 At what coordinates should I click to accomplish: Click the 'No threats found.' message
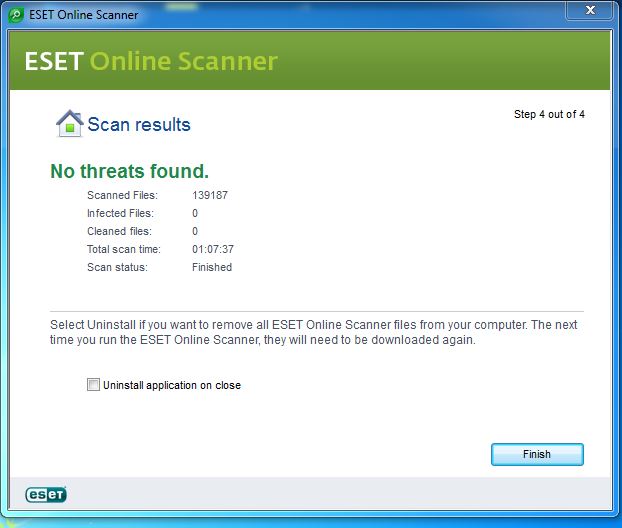(129, 171)
